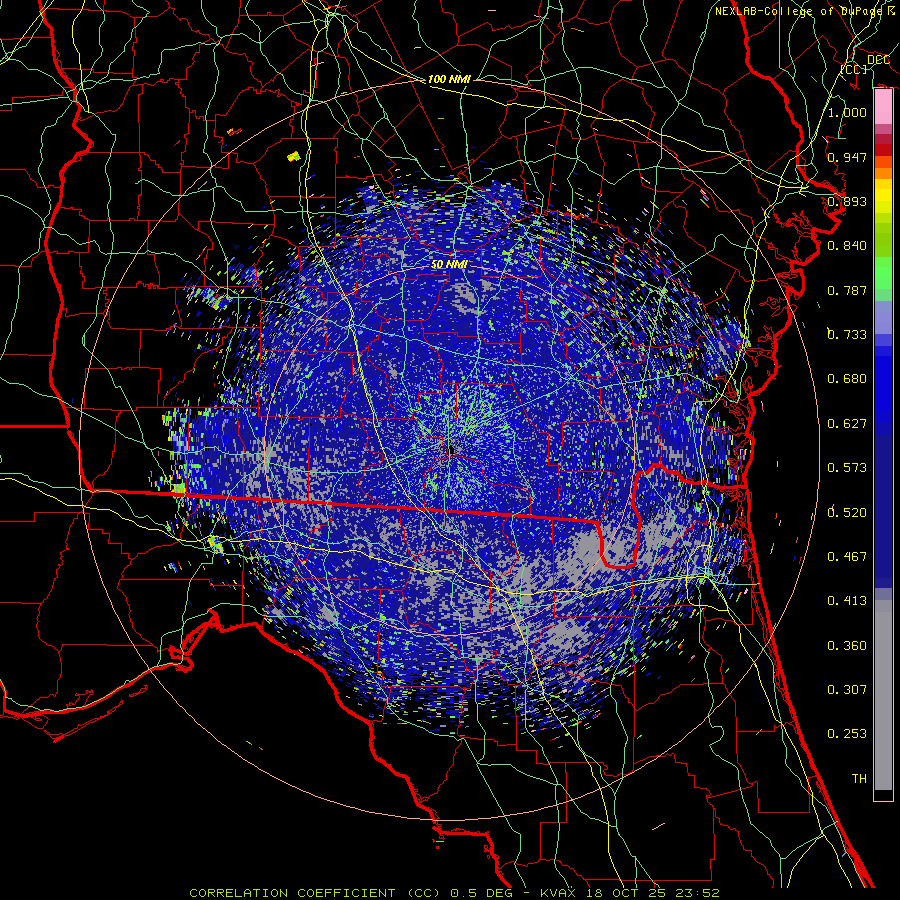Click the radar site marker at map center
This screenshot has height=900, width=900.
click(x=451, y=450)
